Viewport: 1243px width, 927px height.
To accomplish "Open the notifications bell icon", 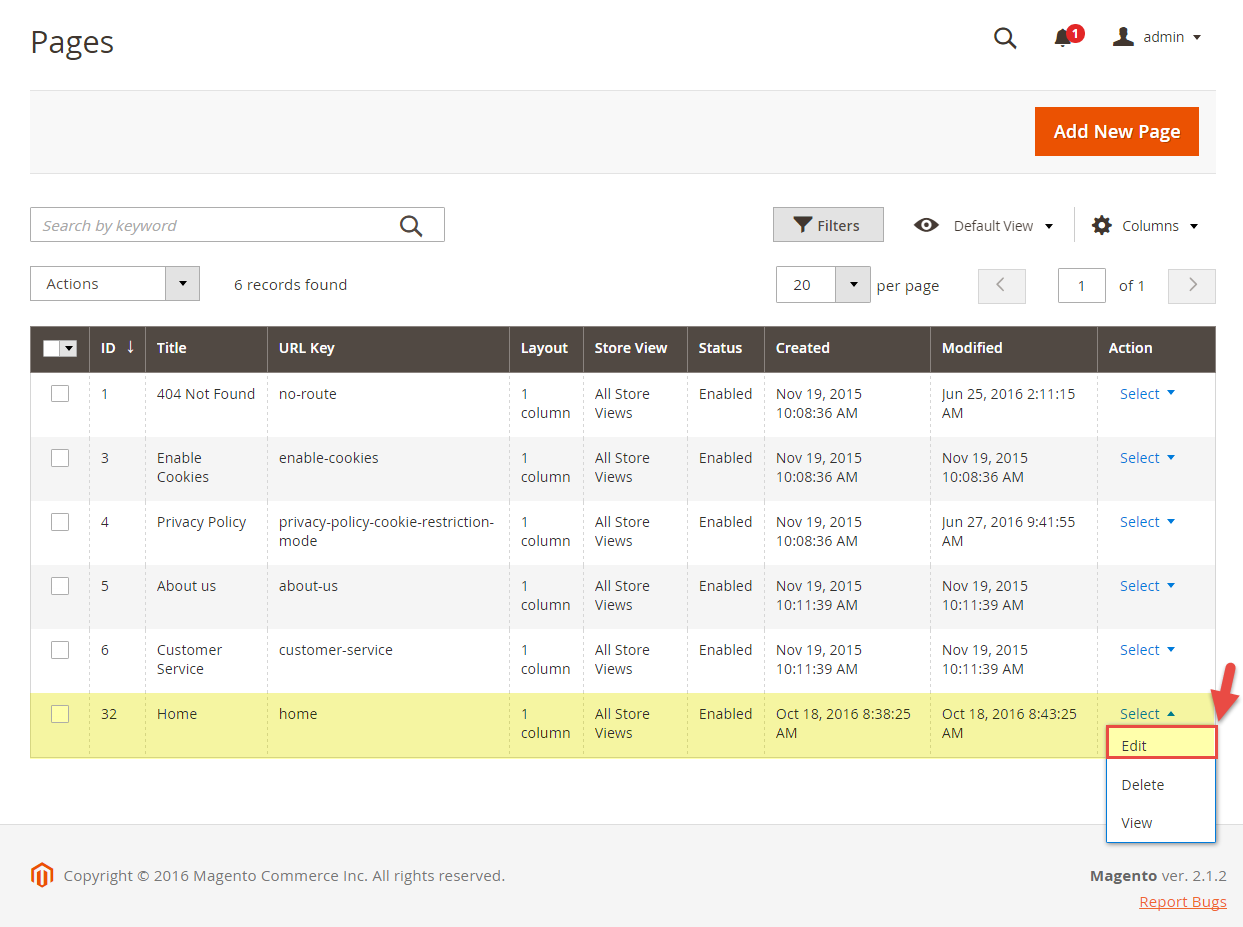I will coord(1063,38).
